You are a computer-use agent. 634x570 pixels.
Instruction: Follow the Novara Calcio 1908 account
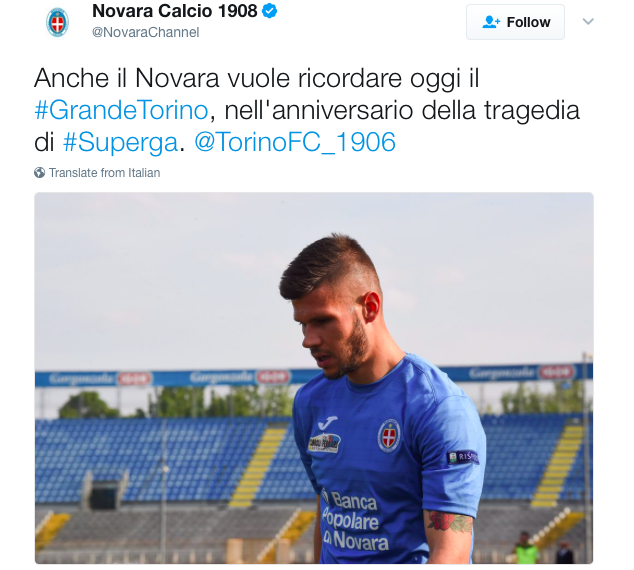point(515,22)
